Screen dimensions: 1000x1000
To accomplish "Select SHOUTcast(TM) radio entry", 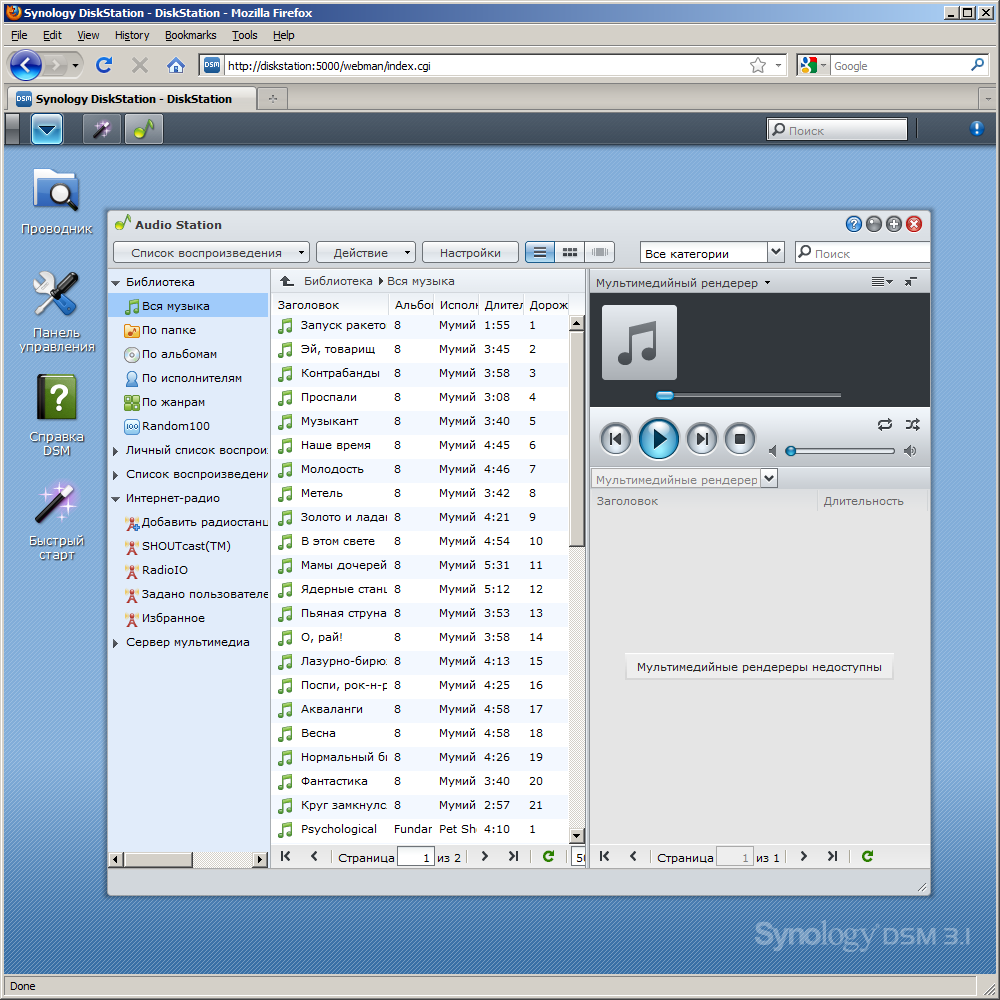I will pyautogui.click(x=186, y=546).
